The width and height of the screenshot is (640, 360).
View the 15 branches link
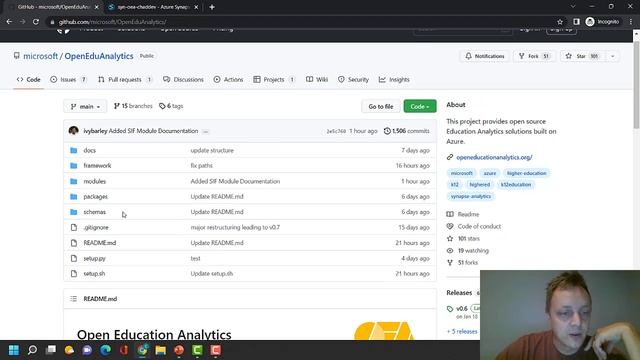click(x=133, y=106)
